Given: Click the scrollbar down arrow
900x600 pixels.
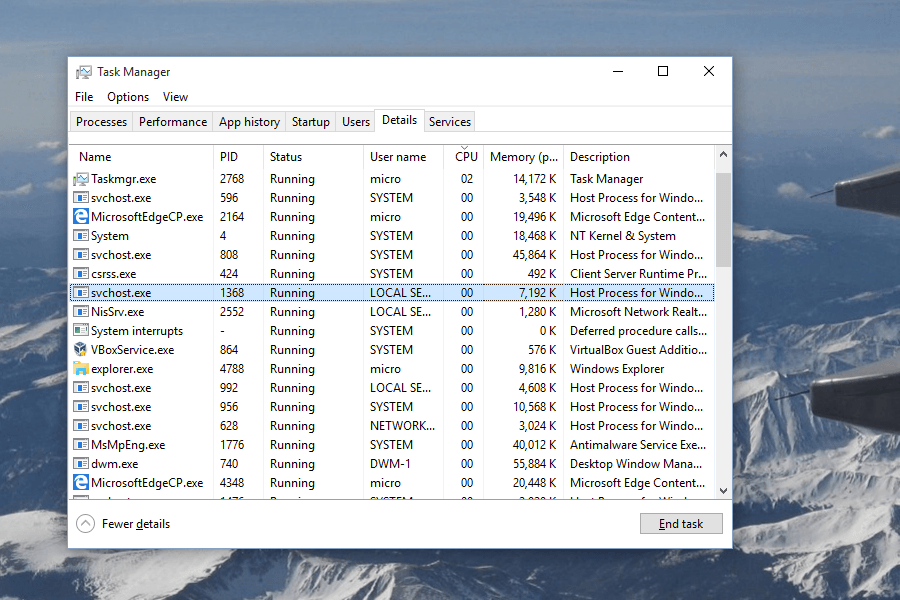Looking at the screenshot, I should pos(723,491).
